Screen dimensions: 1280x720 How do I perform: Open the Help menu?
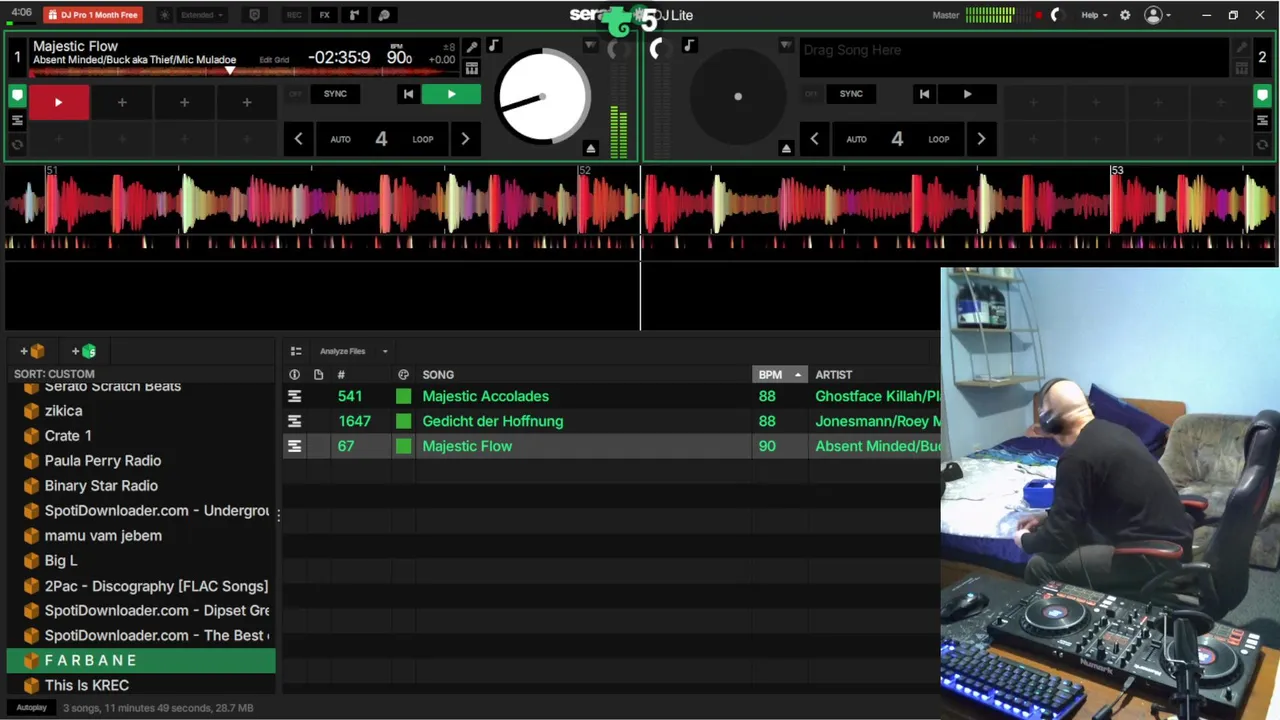(1094, 15)
